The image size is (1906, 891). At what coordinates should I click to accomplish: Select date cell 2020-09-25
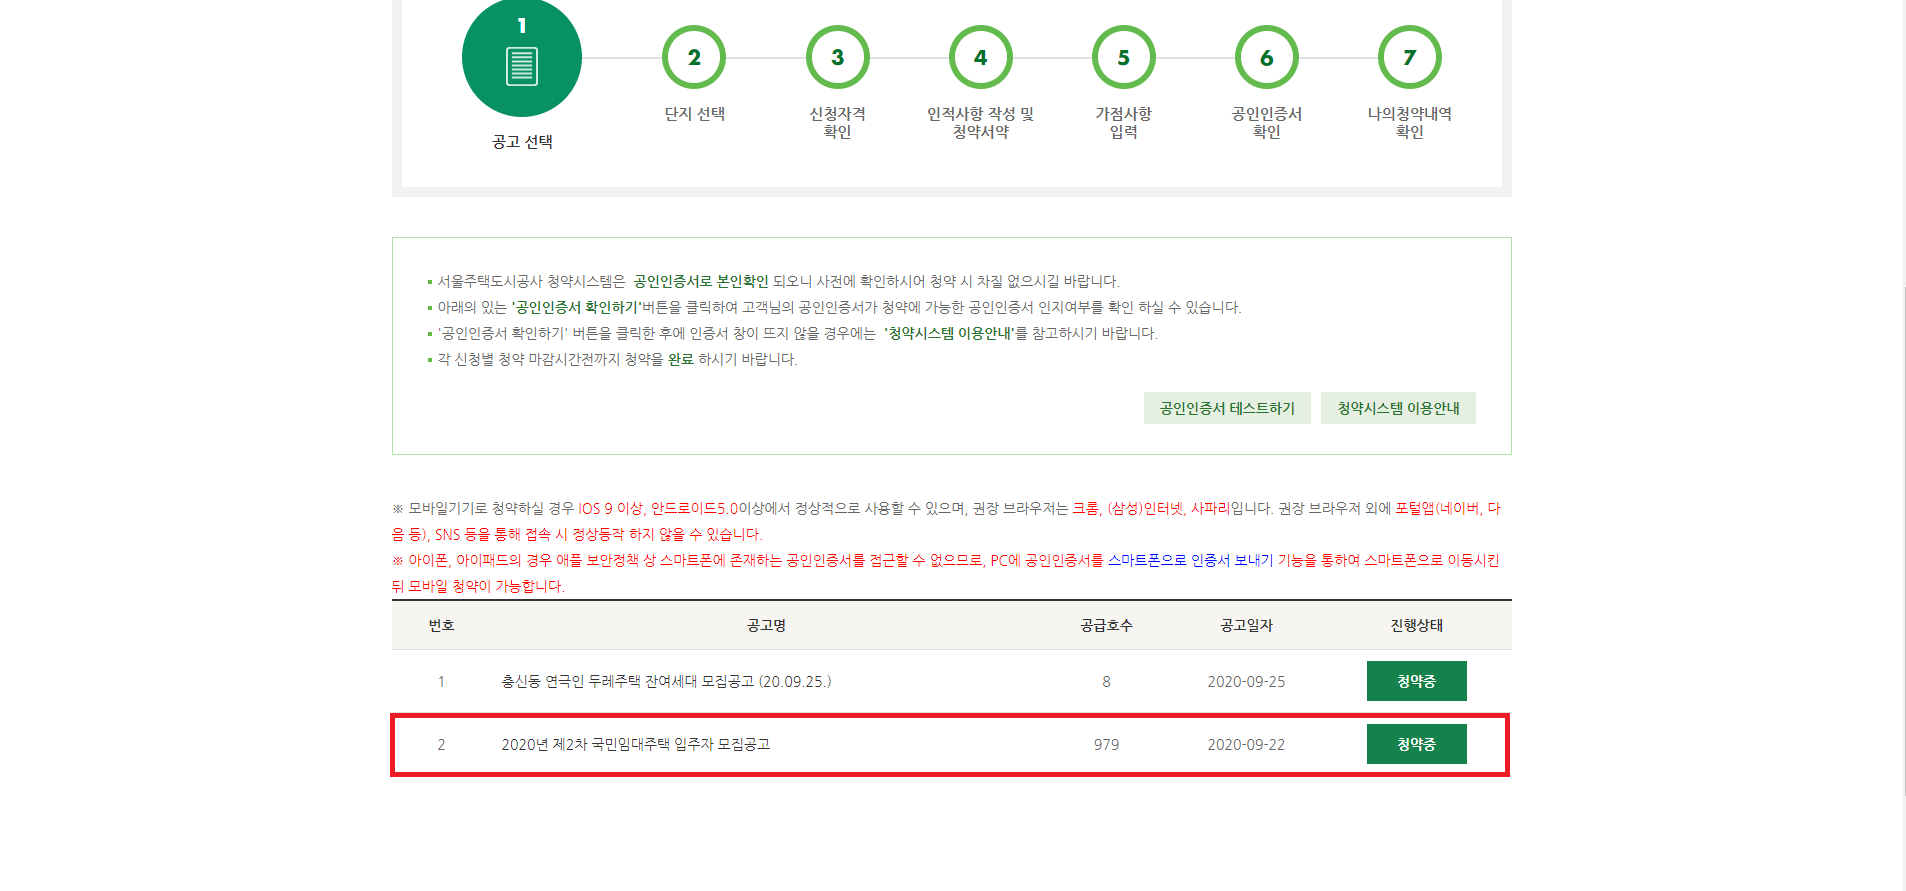(1246, 681)
